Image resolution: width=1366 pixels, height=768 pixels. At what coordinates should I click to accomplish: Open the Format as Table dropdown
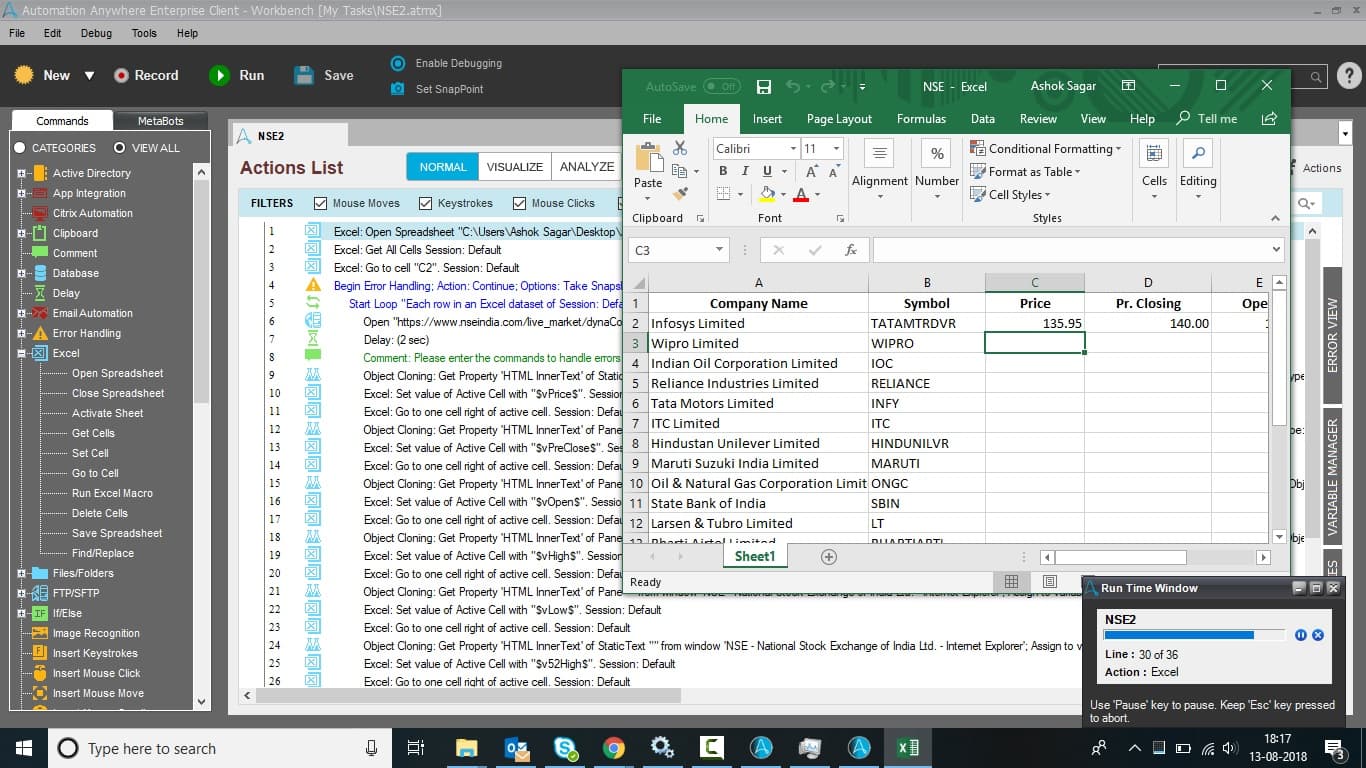[1027, 171]
